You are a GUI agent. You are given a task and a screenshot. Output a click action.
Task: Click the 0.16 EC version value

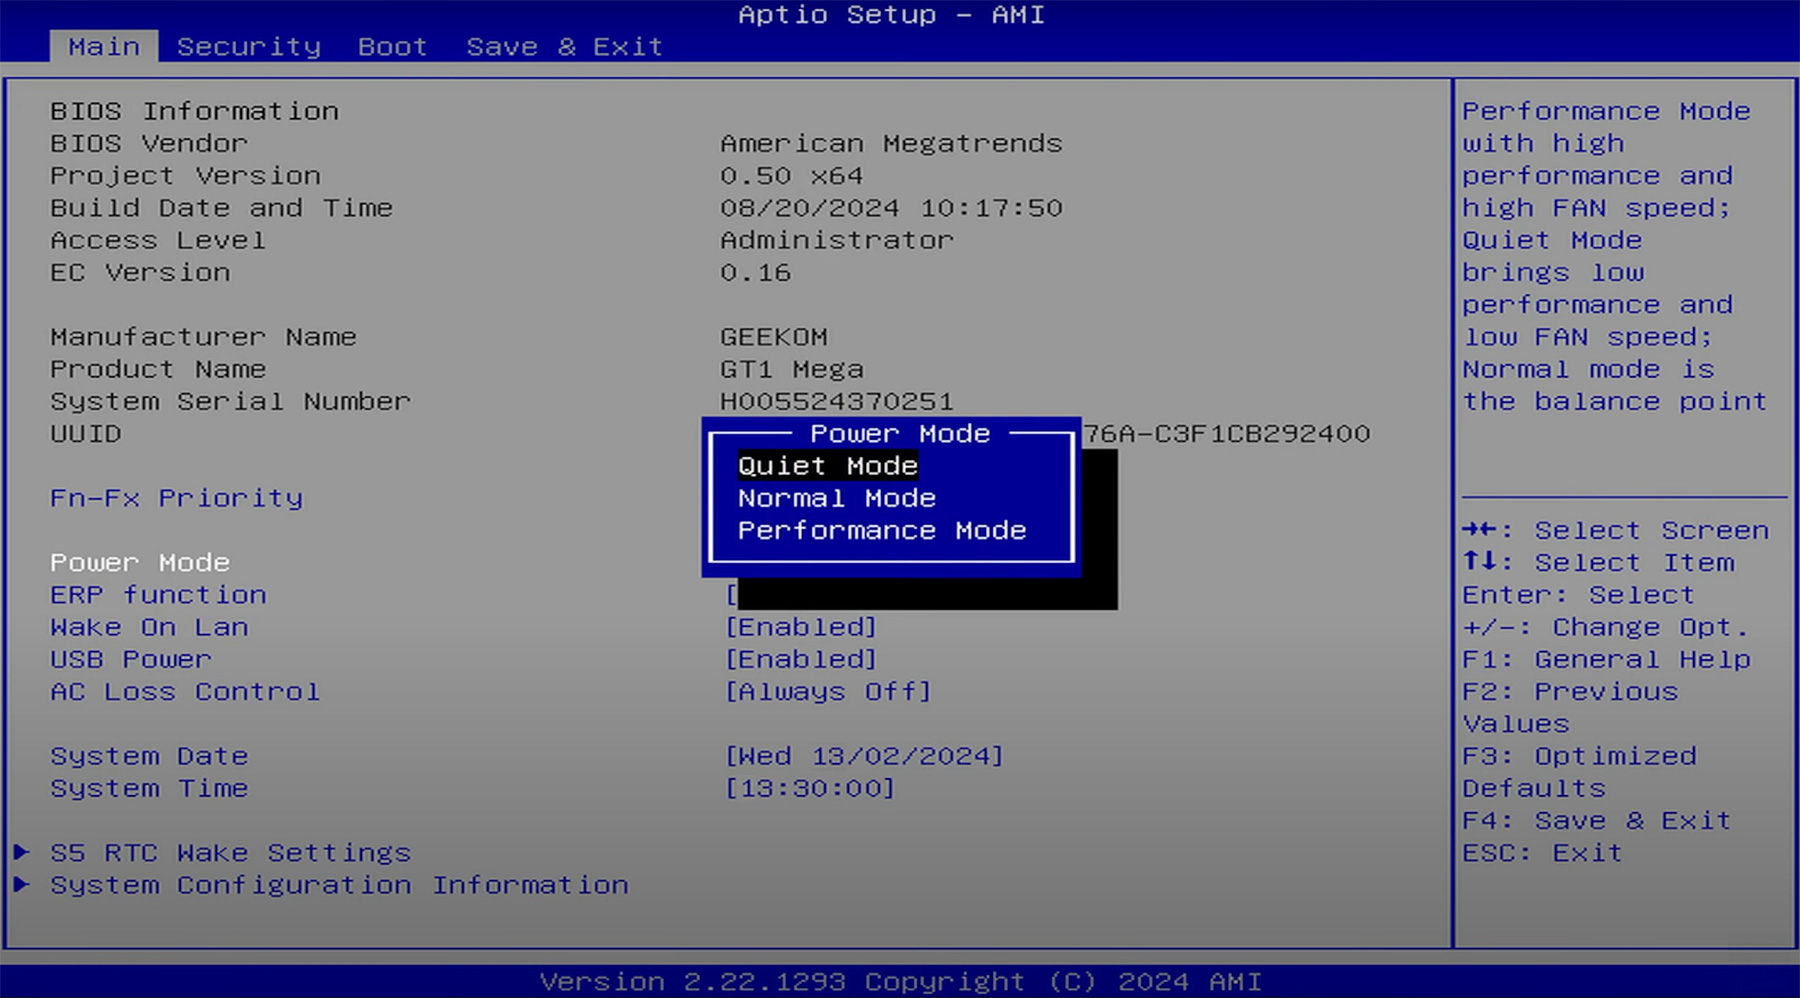pos(756,272)
